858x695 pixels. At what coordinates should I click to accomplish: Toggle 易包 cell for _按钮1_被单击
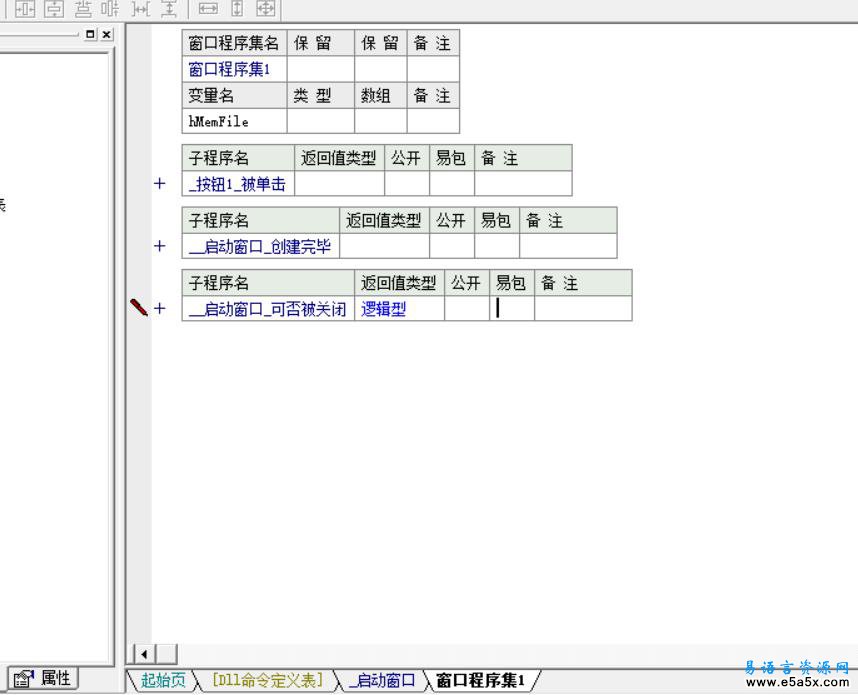coord(452,184)
